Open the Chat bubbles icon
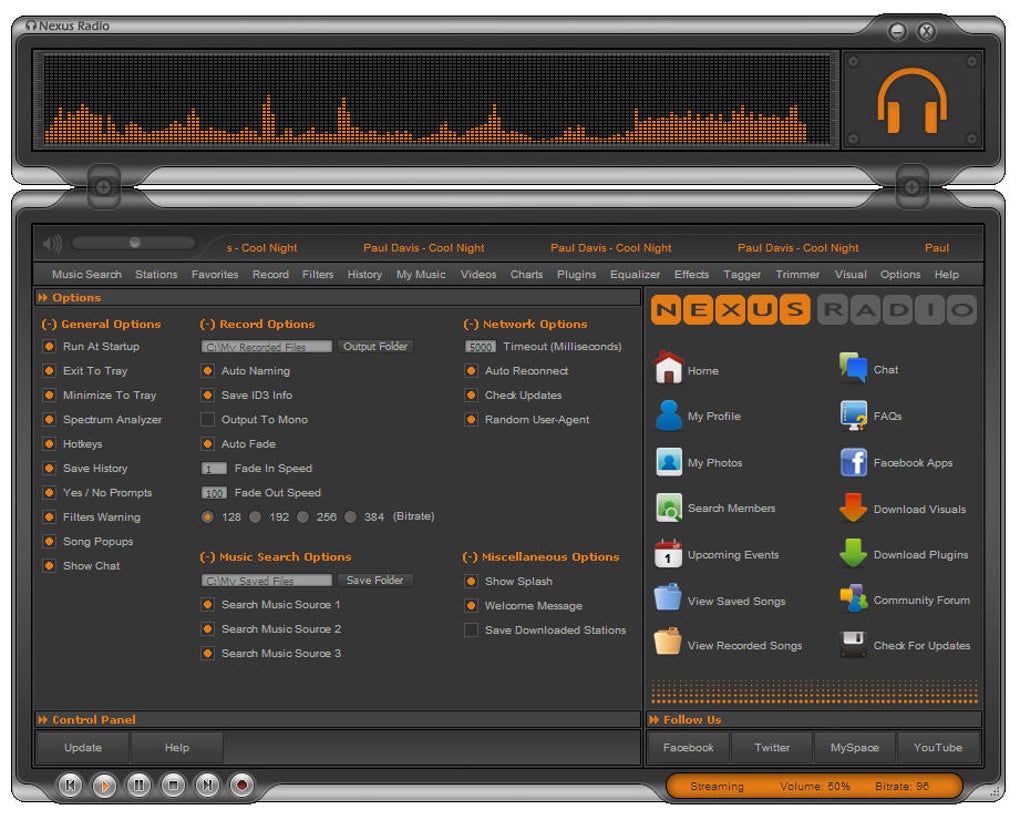The height and width of the screenshot is (820, 1020). [853, 367]
